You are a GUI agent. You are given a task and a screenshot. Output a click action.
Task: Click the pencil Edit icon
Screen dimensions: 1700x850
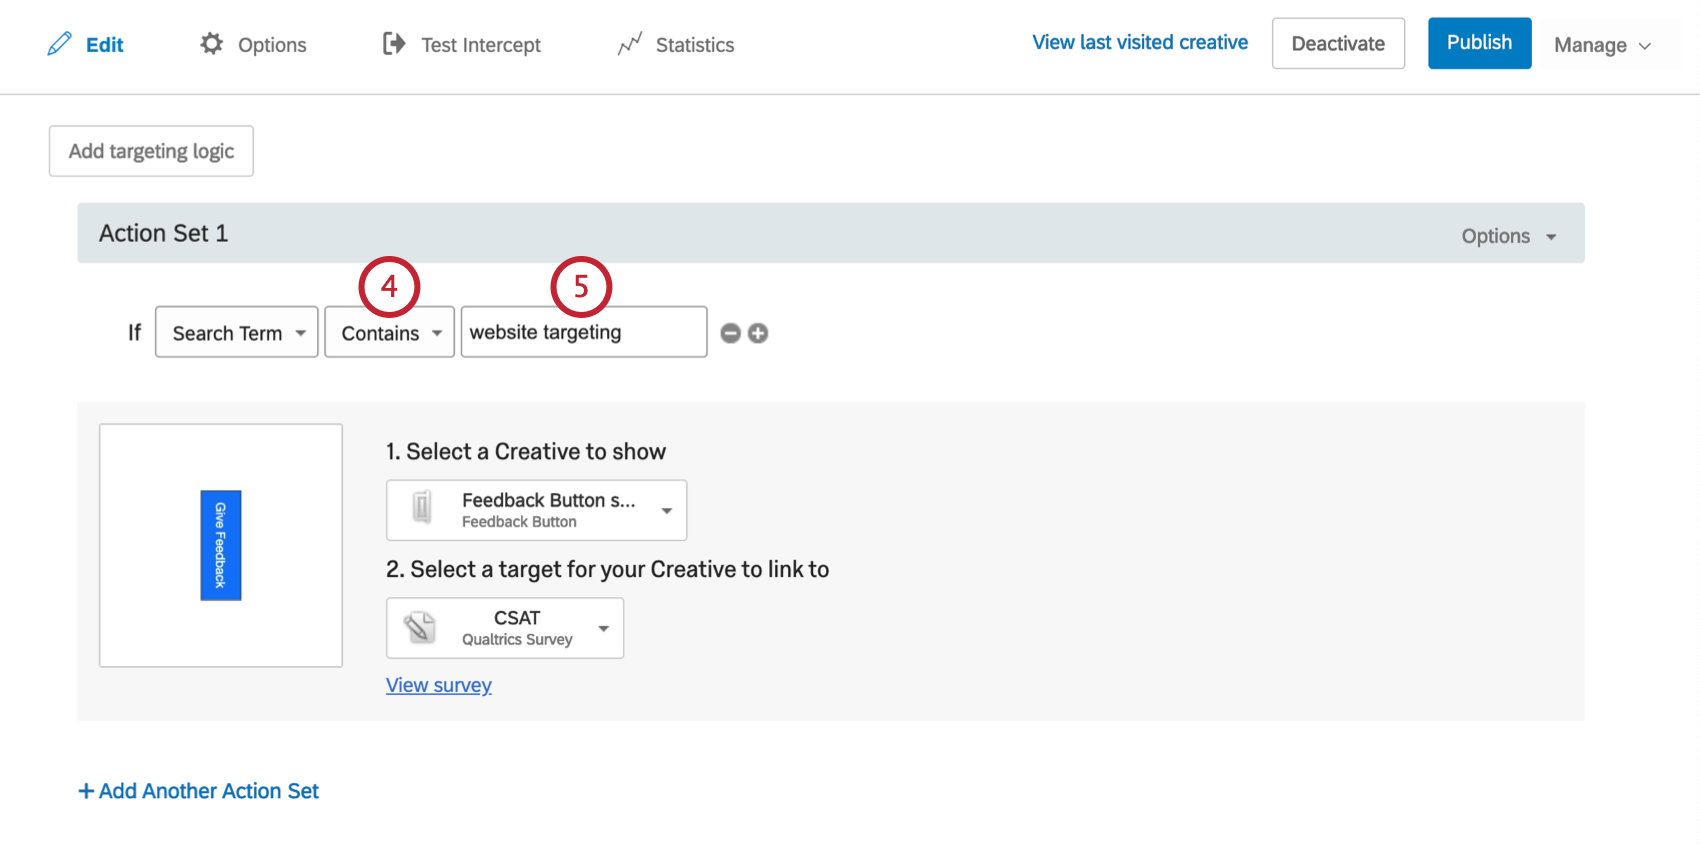pyautogui.click(x=60, y=44)
